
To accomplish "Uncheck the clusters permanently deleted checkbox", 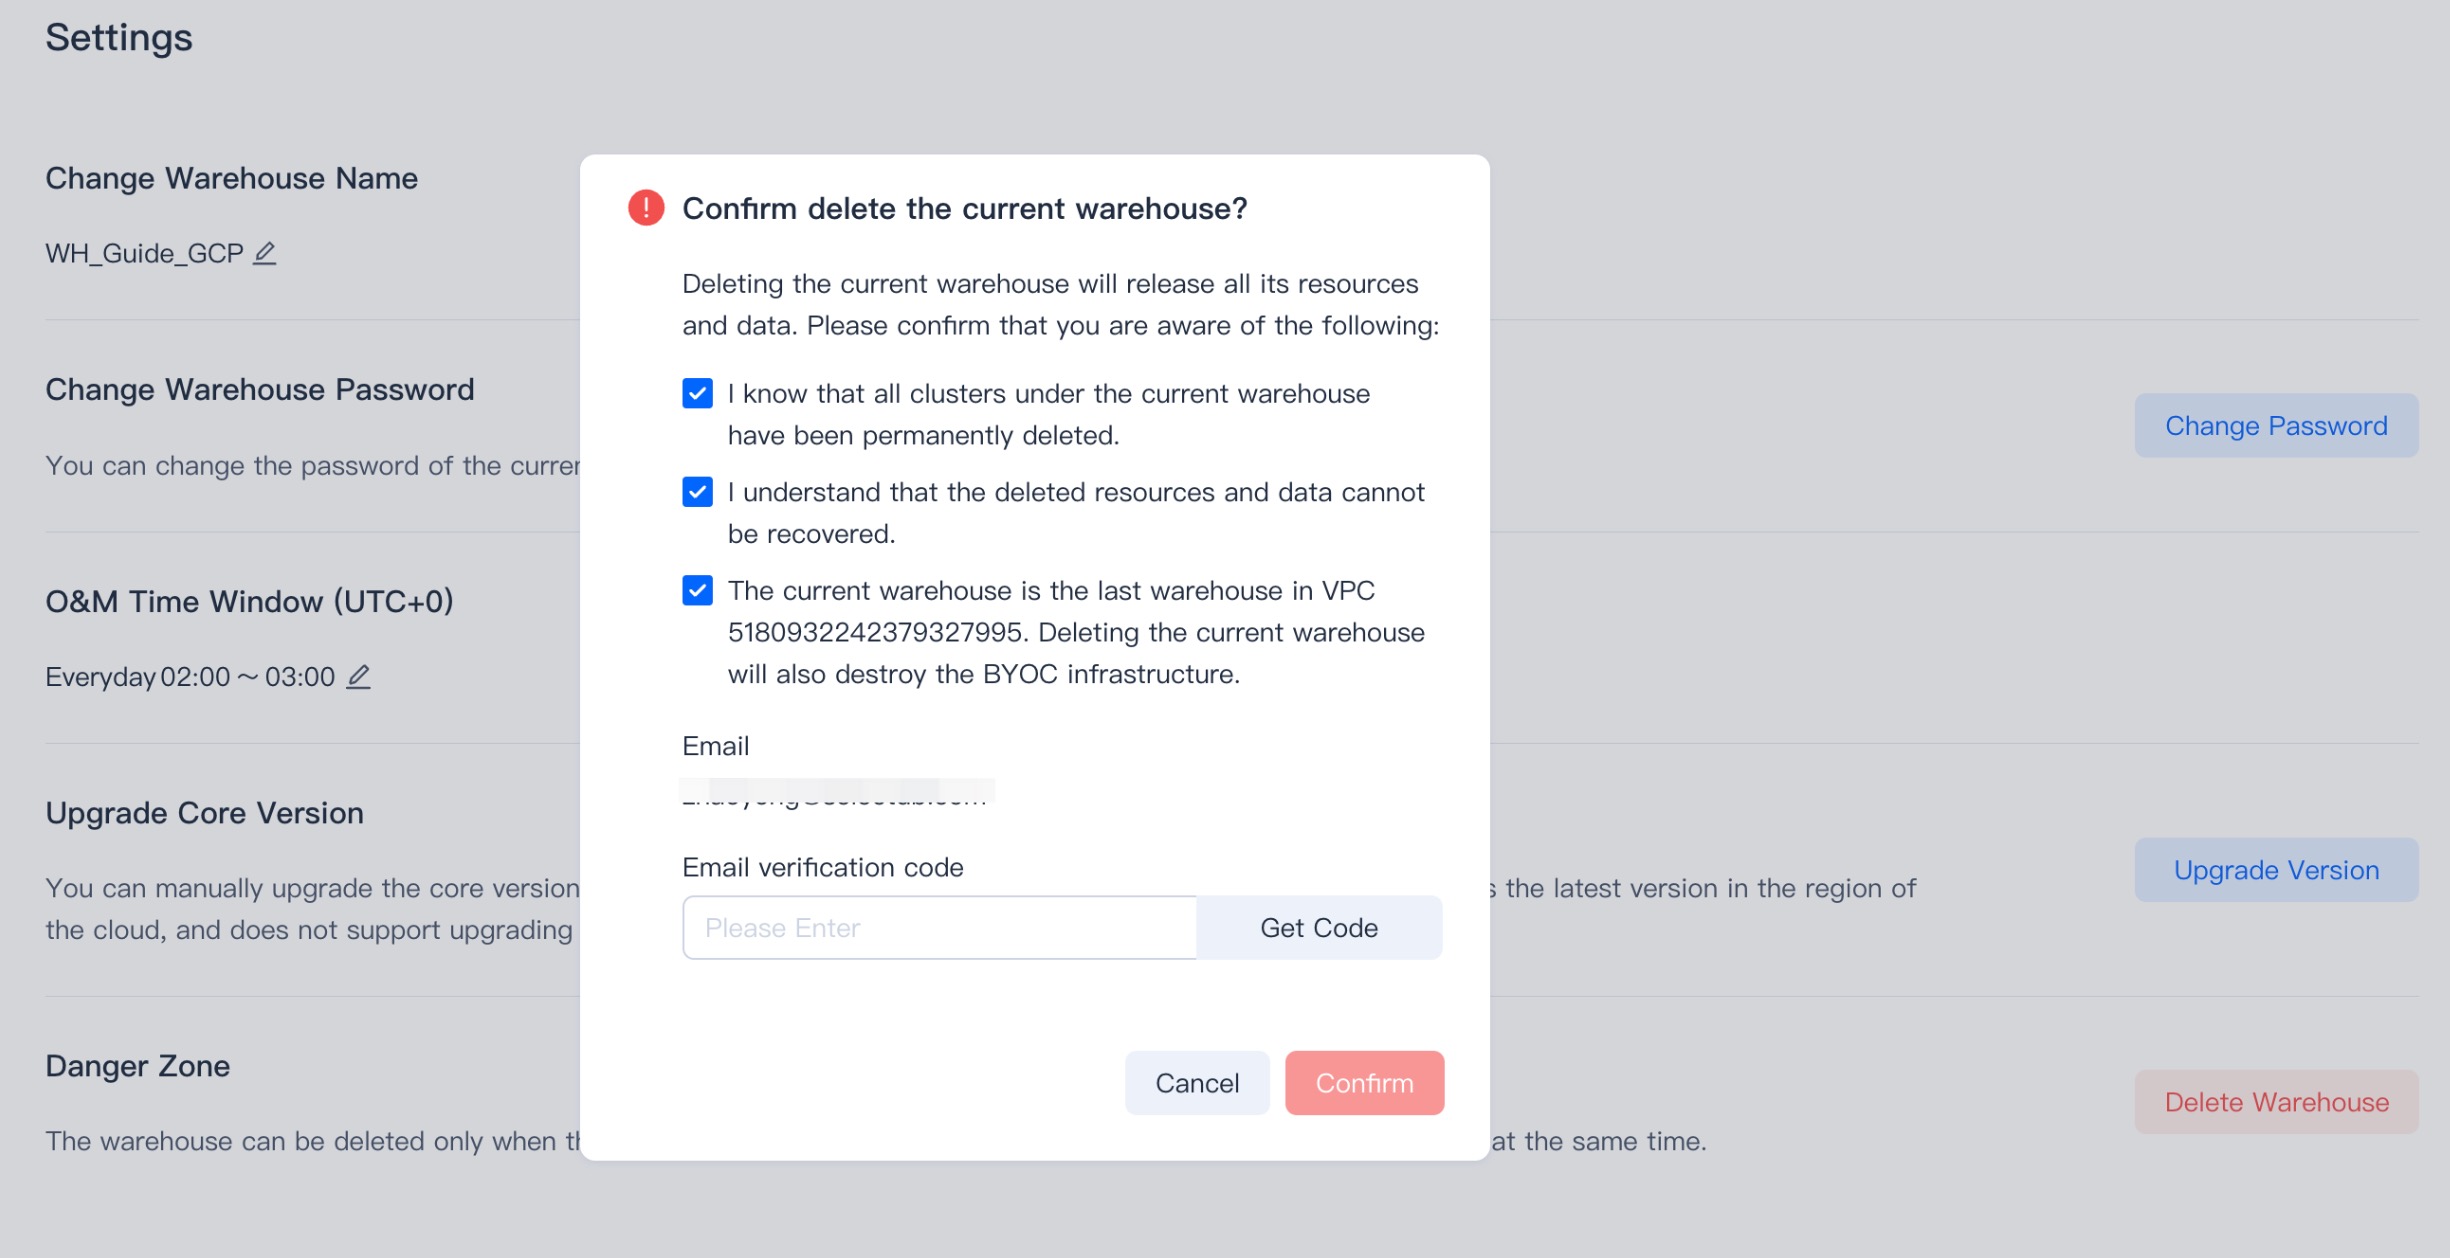I will tap(697, 394).
